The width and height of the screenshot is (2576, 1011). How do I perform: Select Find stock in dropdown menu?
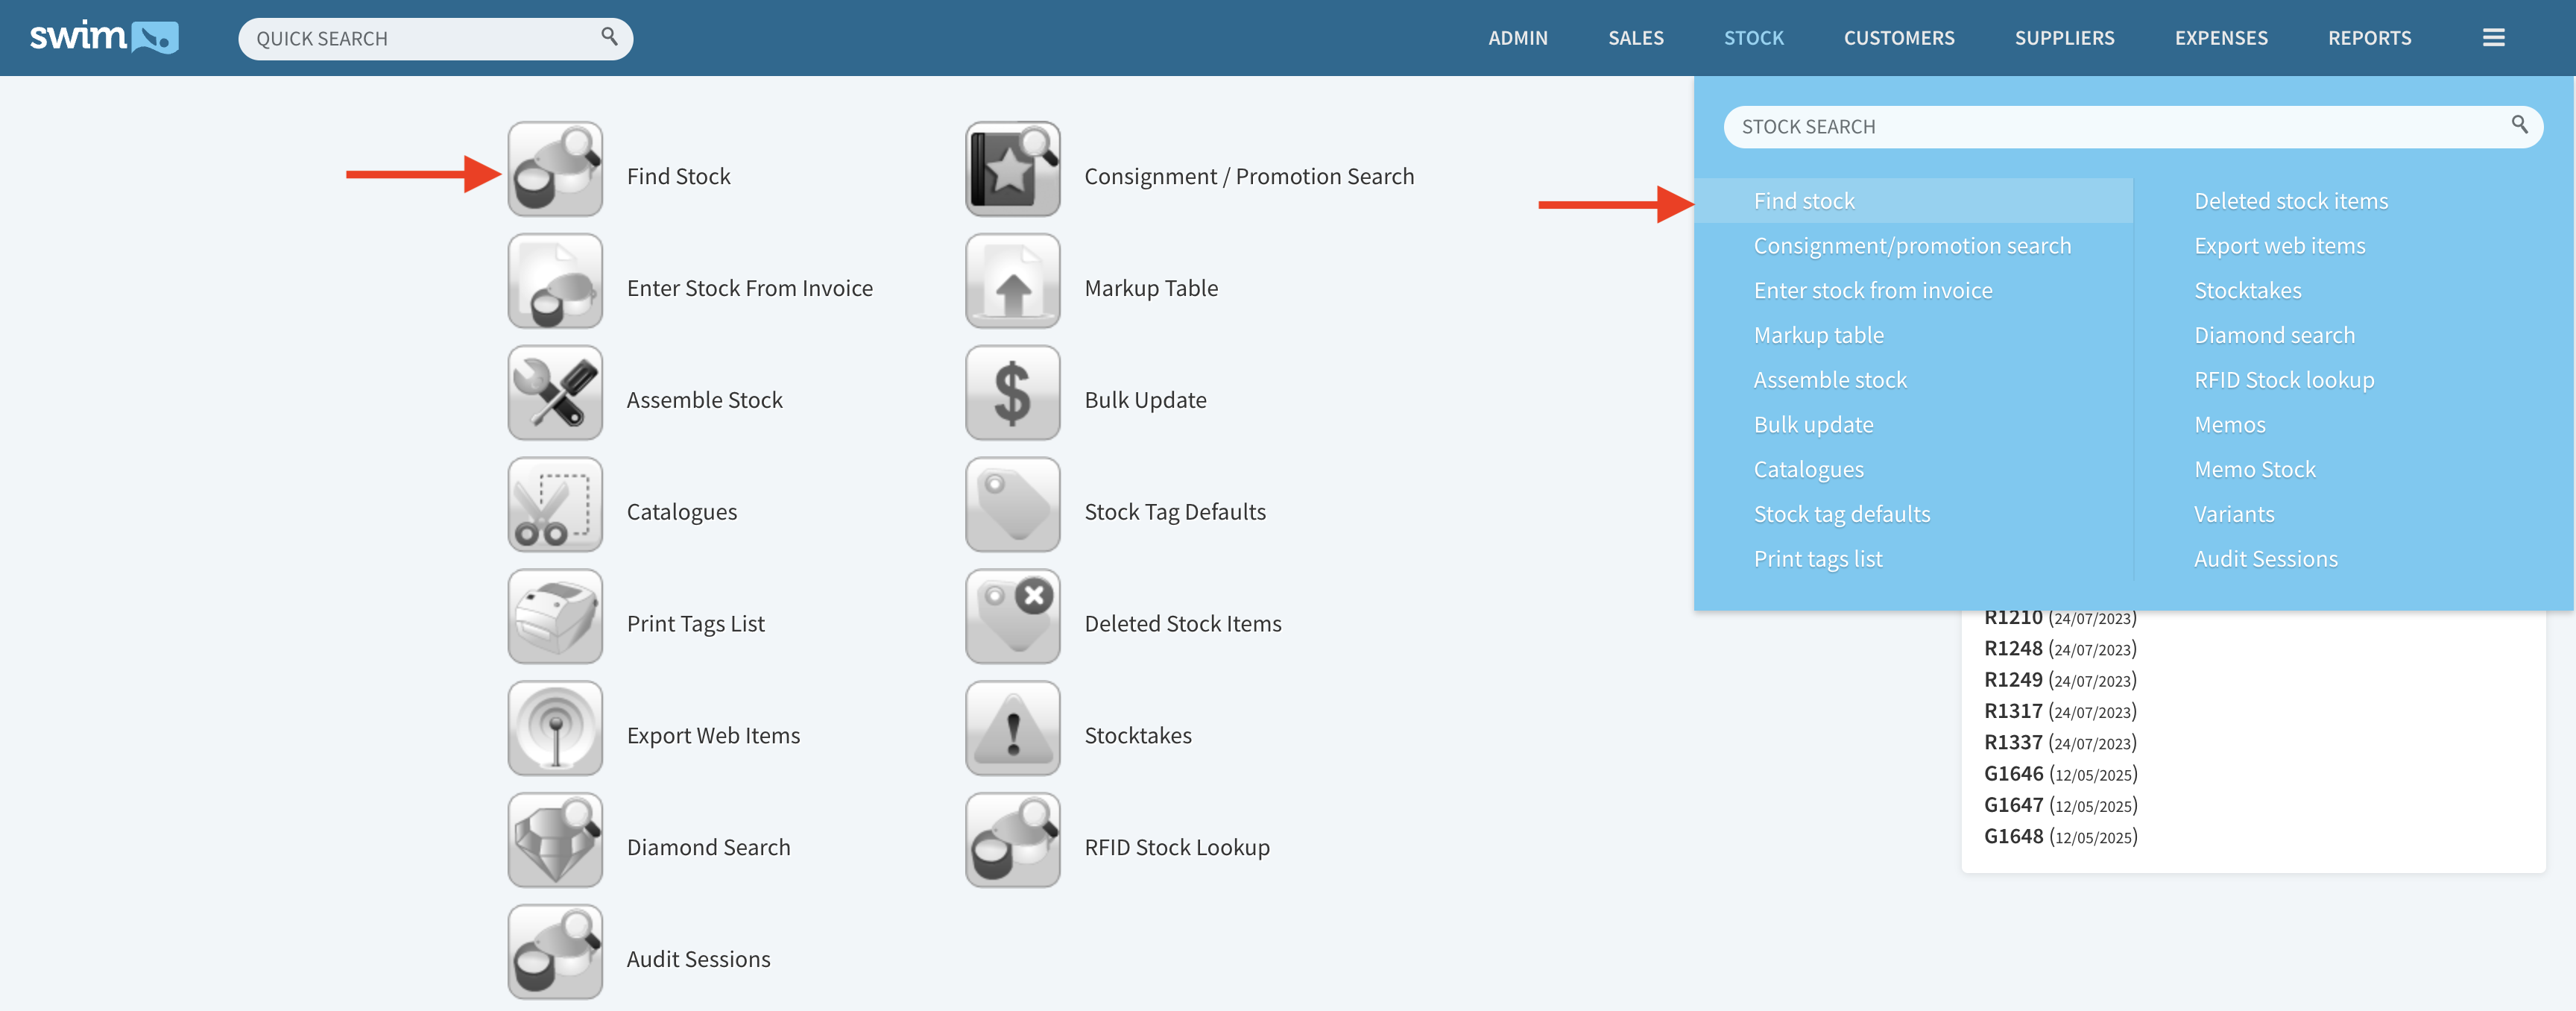coord(1913,201)
